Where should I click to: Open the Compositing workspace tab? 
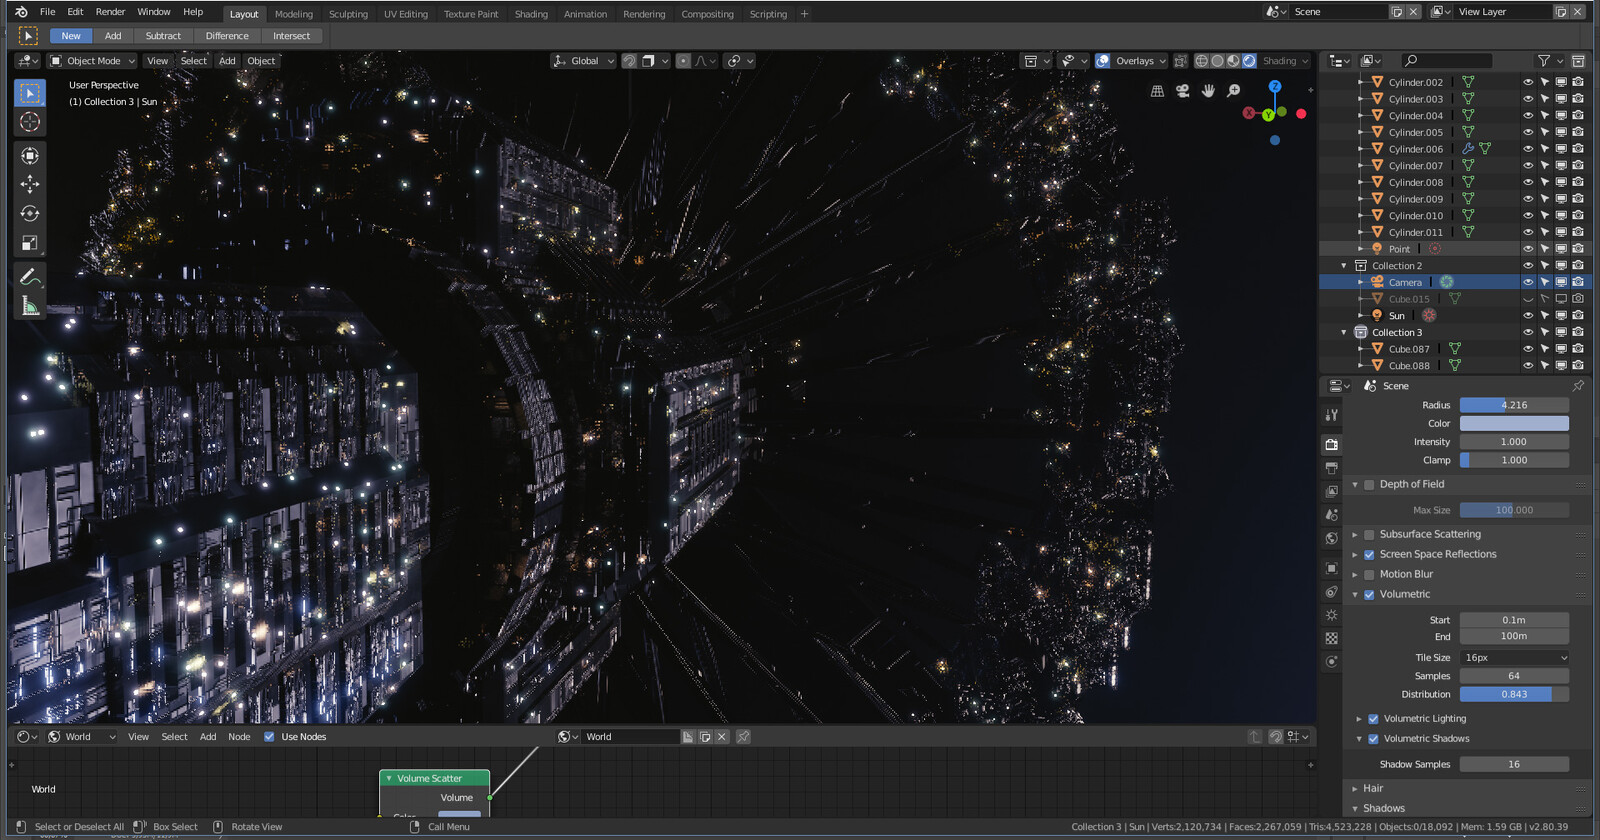[x=707, y=14]
